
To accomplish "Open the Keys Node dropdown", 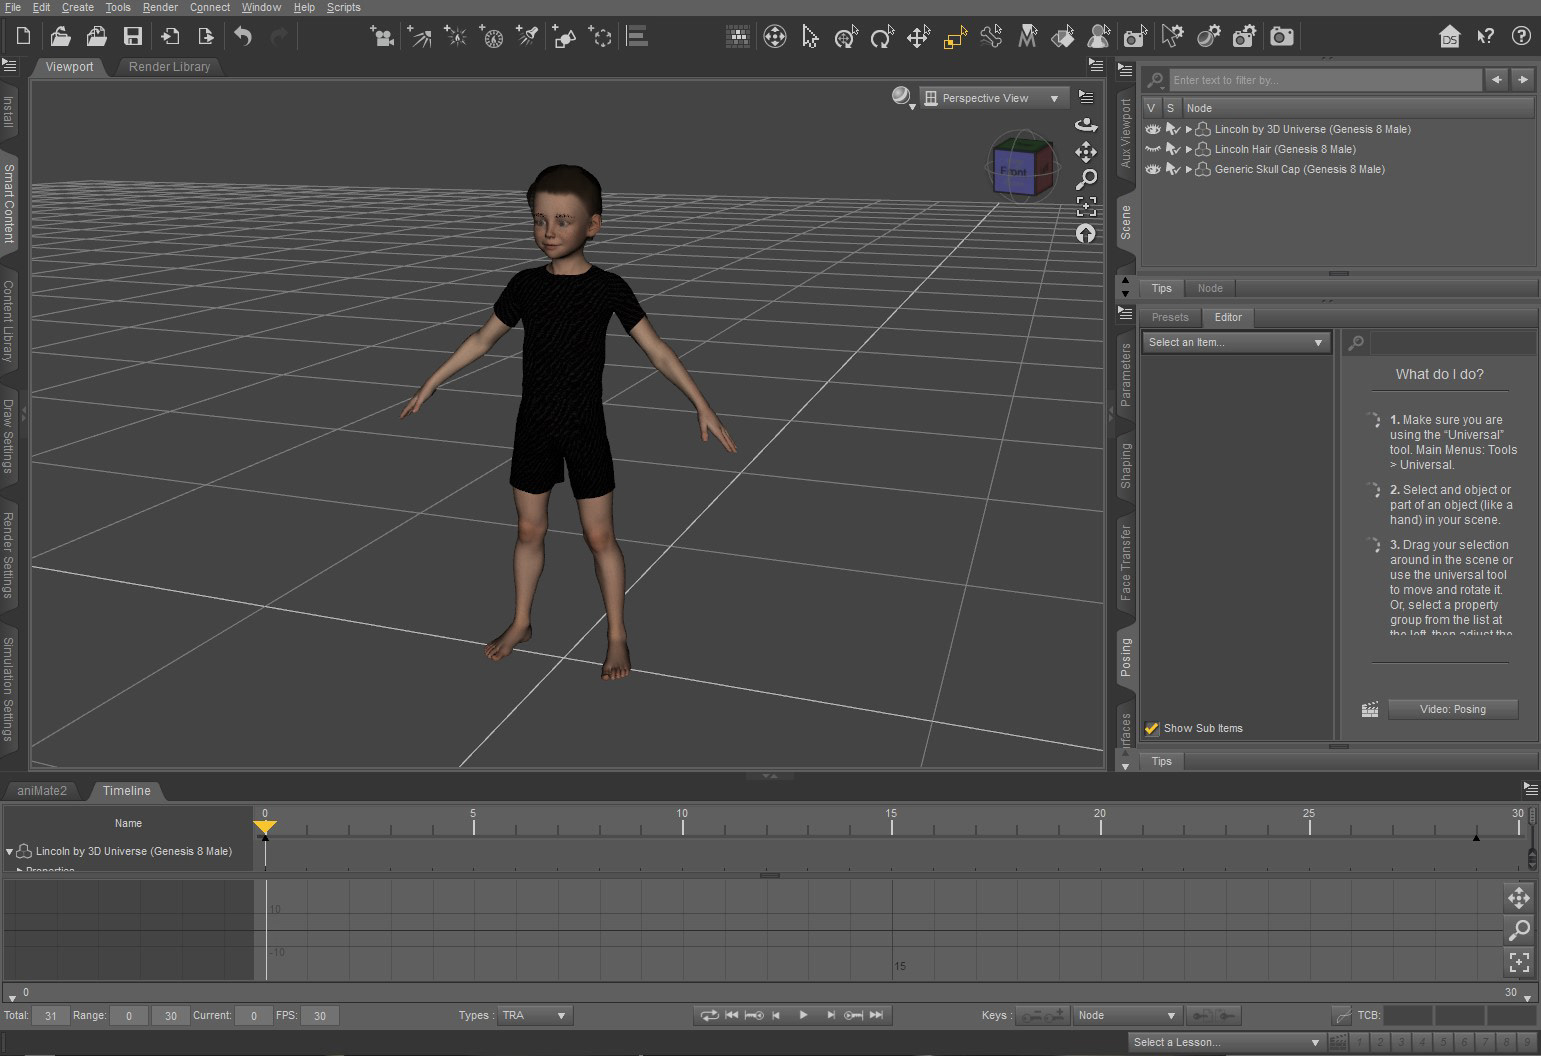I will coord(1128,1015).
